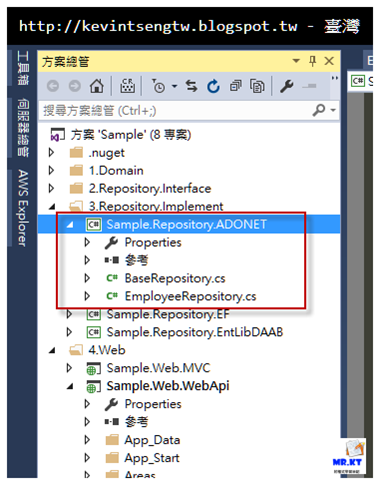This screenshot has height=485, width=380.
Task: Expand App_Data folder
Action: (x=87, y=440)
